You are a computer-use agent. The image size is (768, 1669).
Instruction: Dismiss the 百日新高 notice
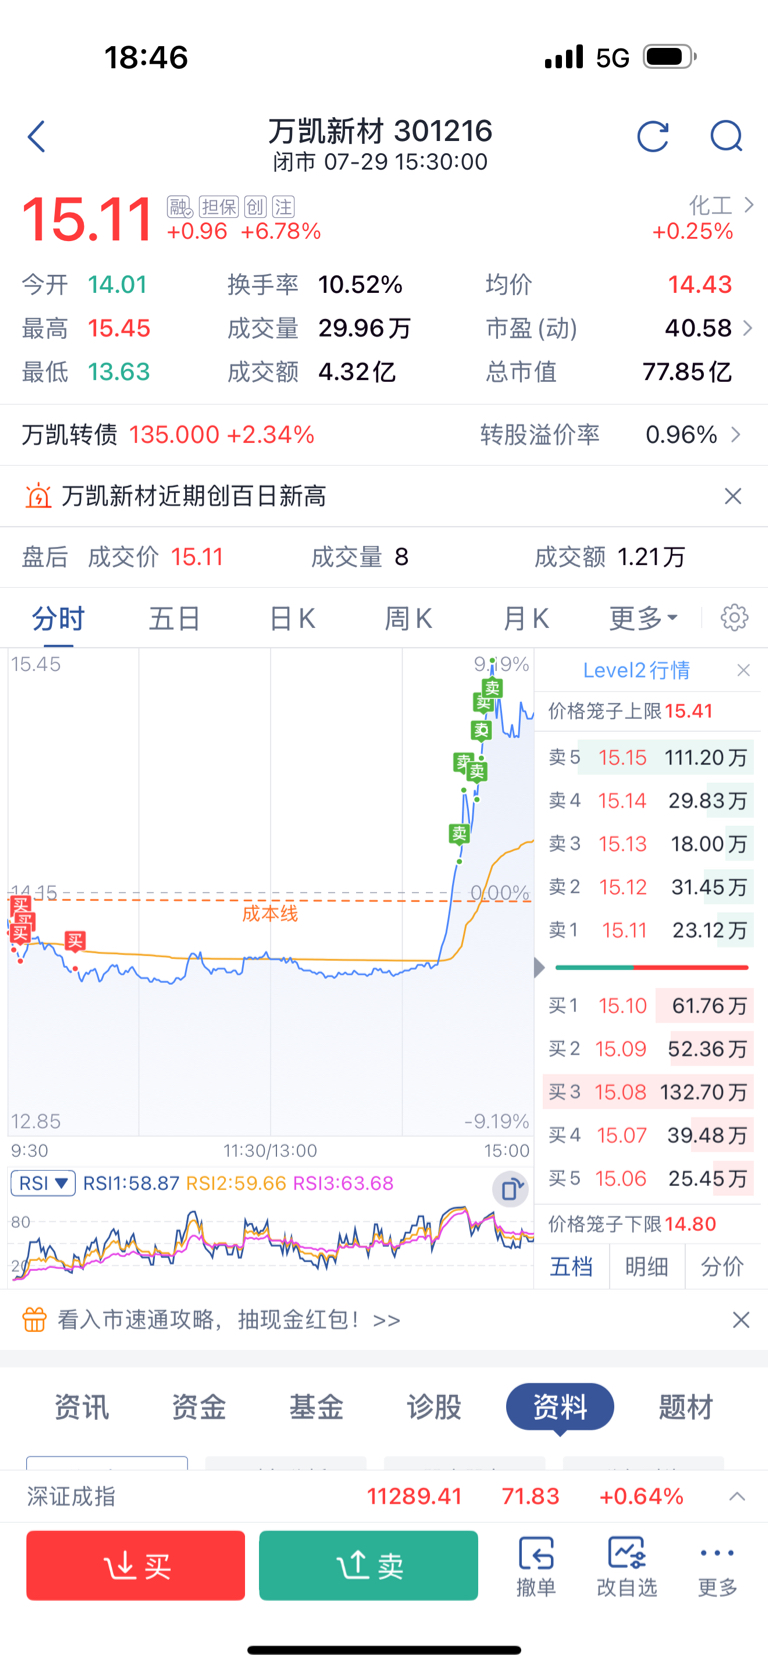click(x=733, y=496)
